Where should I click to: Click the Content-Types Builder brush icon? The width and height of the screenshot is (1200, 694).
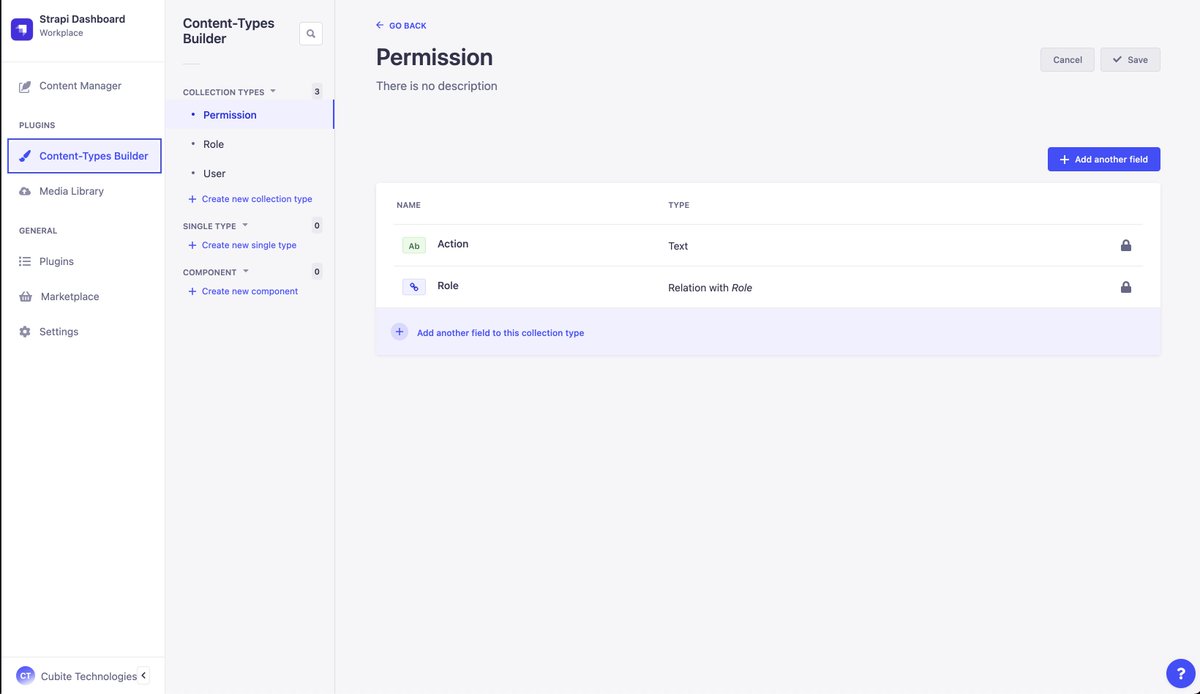pos(25,156)
